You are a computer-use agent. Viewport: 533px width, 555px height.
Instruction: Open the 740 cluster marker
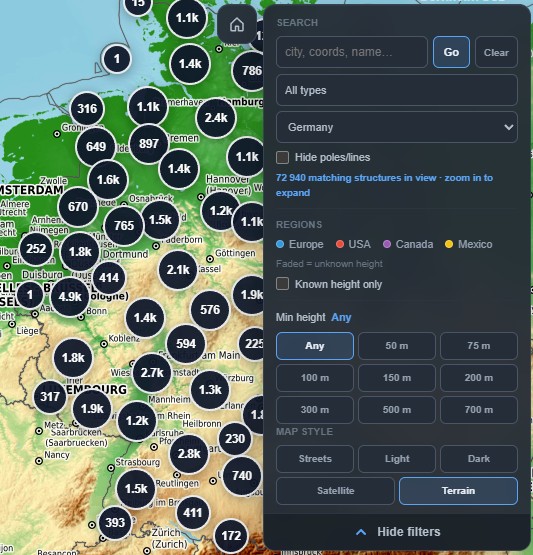(x=242, y=476)
